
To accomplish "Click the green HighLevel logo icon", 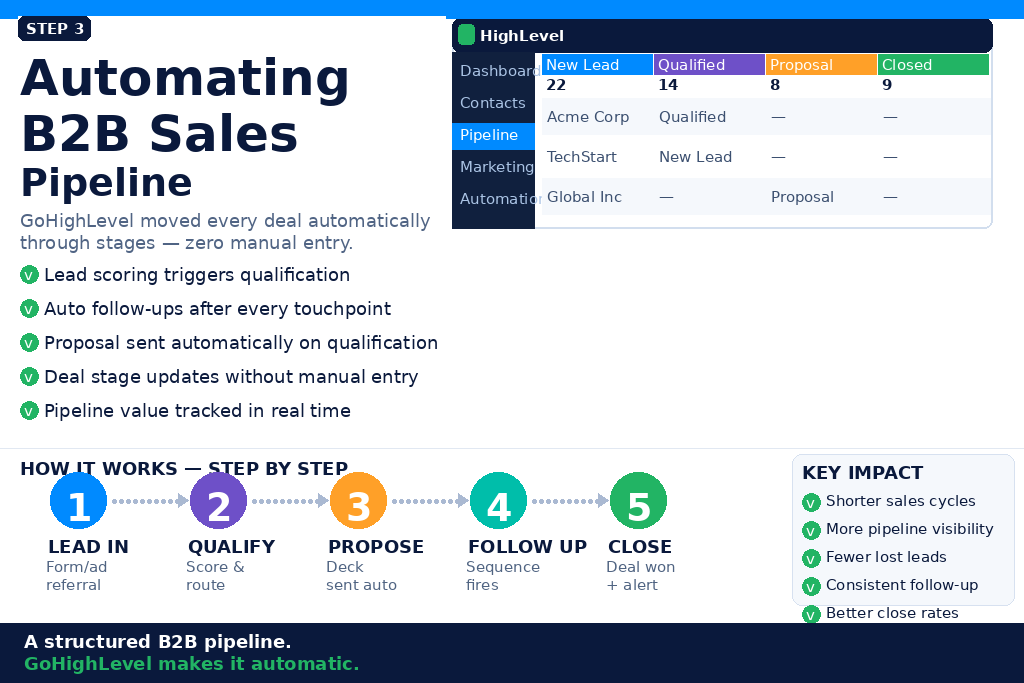I will point(466,35).
